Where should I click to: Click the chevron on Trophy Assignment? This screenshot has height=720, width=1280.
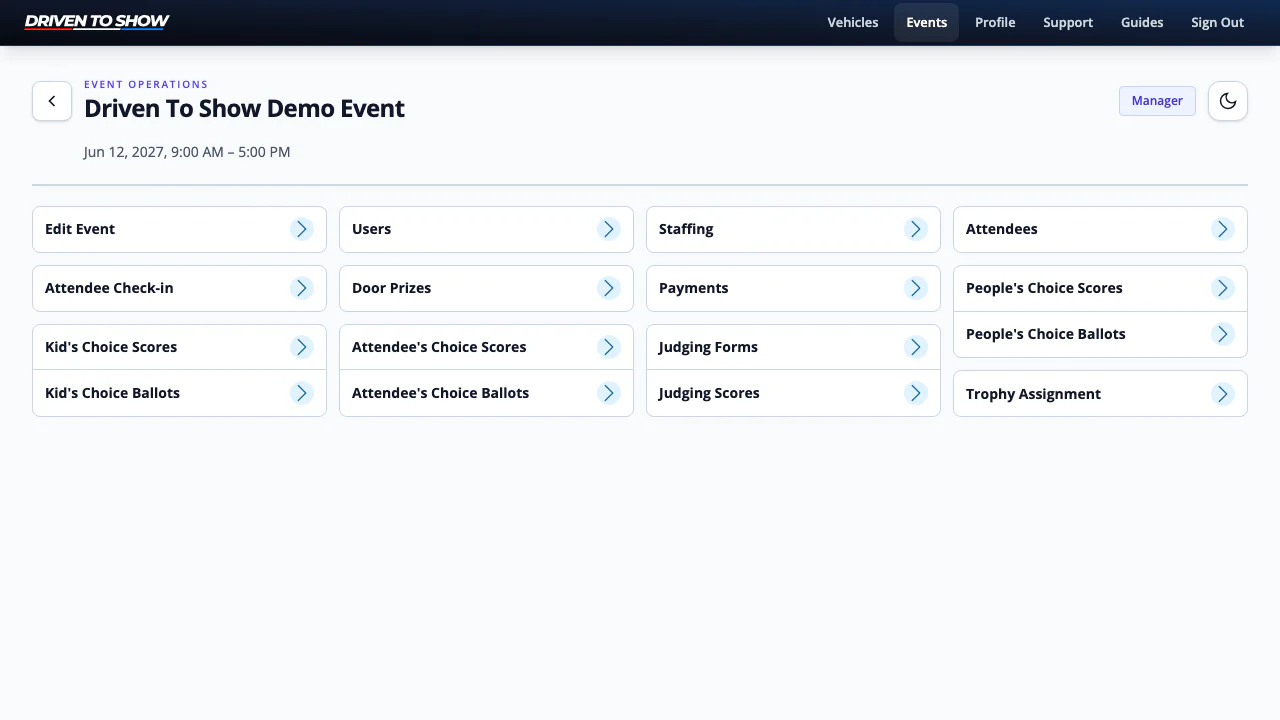(x=1223, y=394)
